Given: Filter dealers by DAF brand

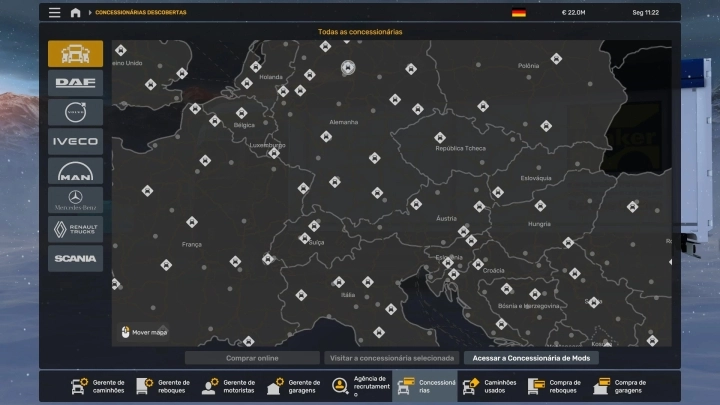Looking at the screenshot, I should pyautogui.click(x=75, y=83).
